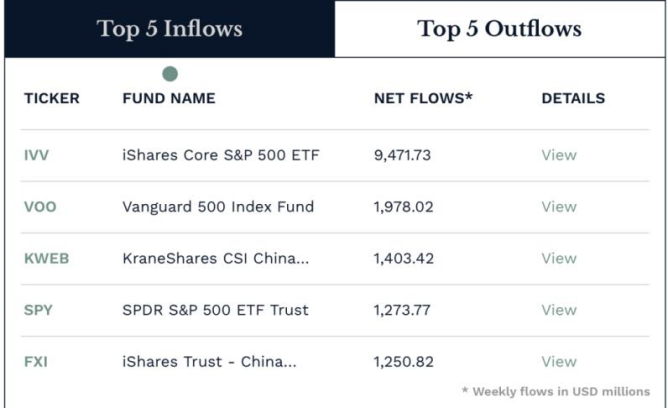Click the NET FLOWS column header
Image resolution: width=668 pixels, height=408 pixels.
tap(422, 99)
